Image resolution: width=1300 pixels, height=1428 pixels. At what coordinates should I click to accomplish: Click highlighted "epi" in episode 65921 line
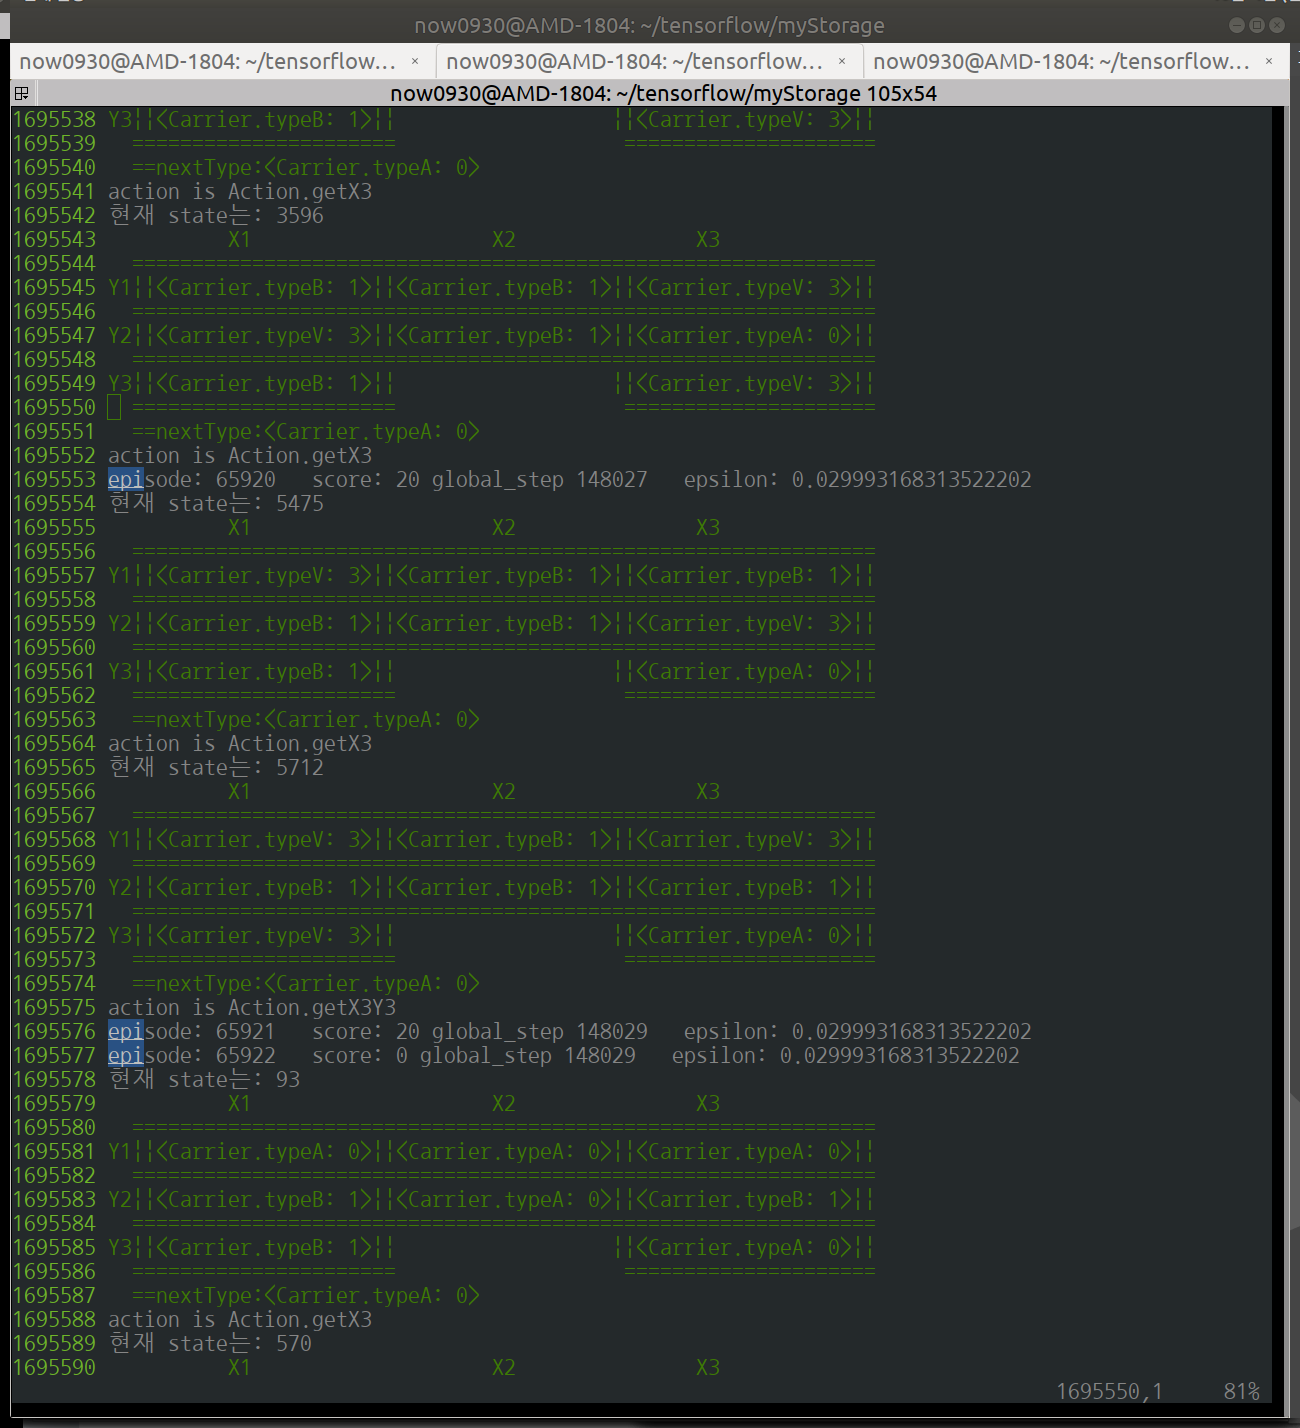(126, 1031)
